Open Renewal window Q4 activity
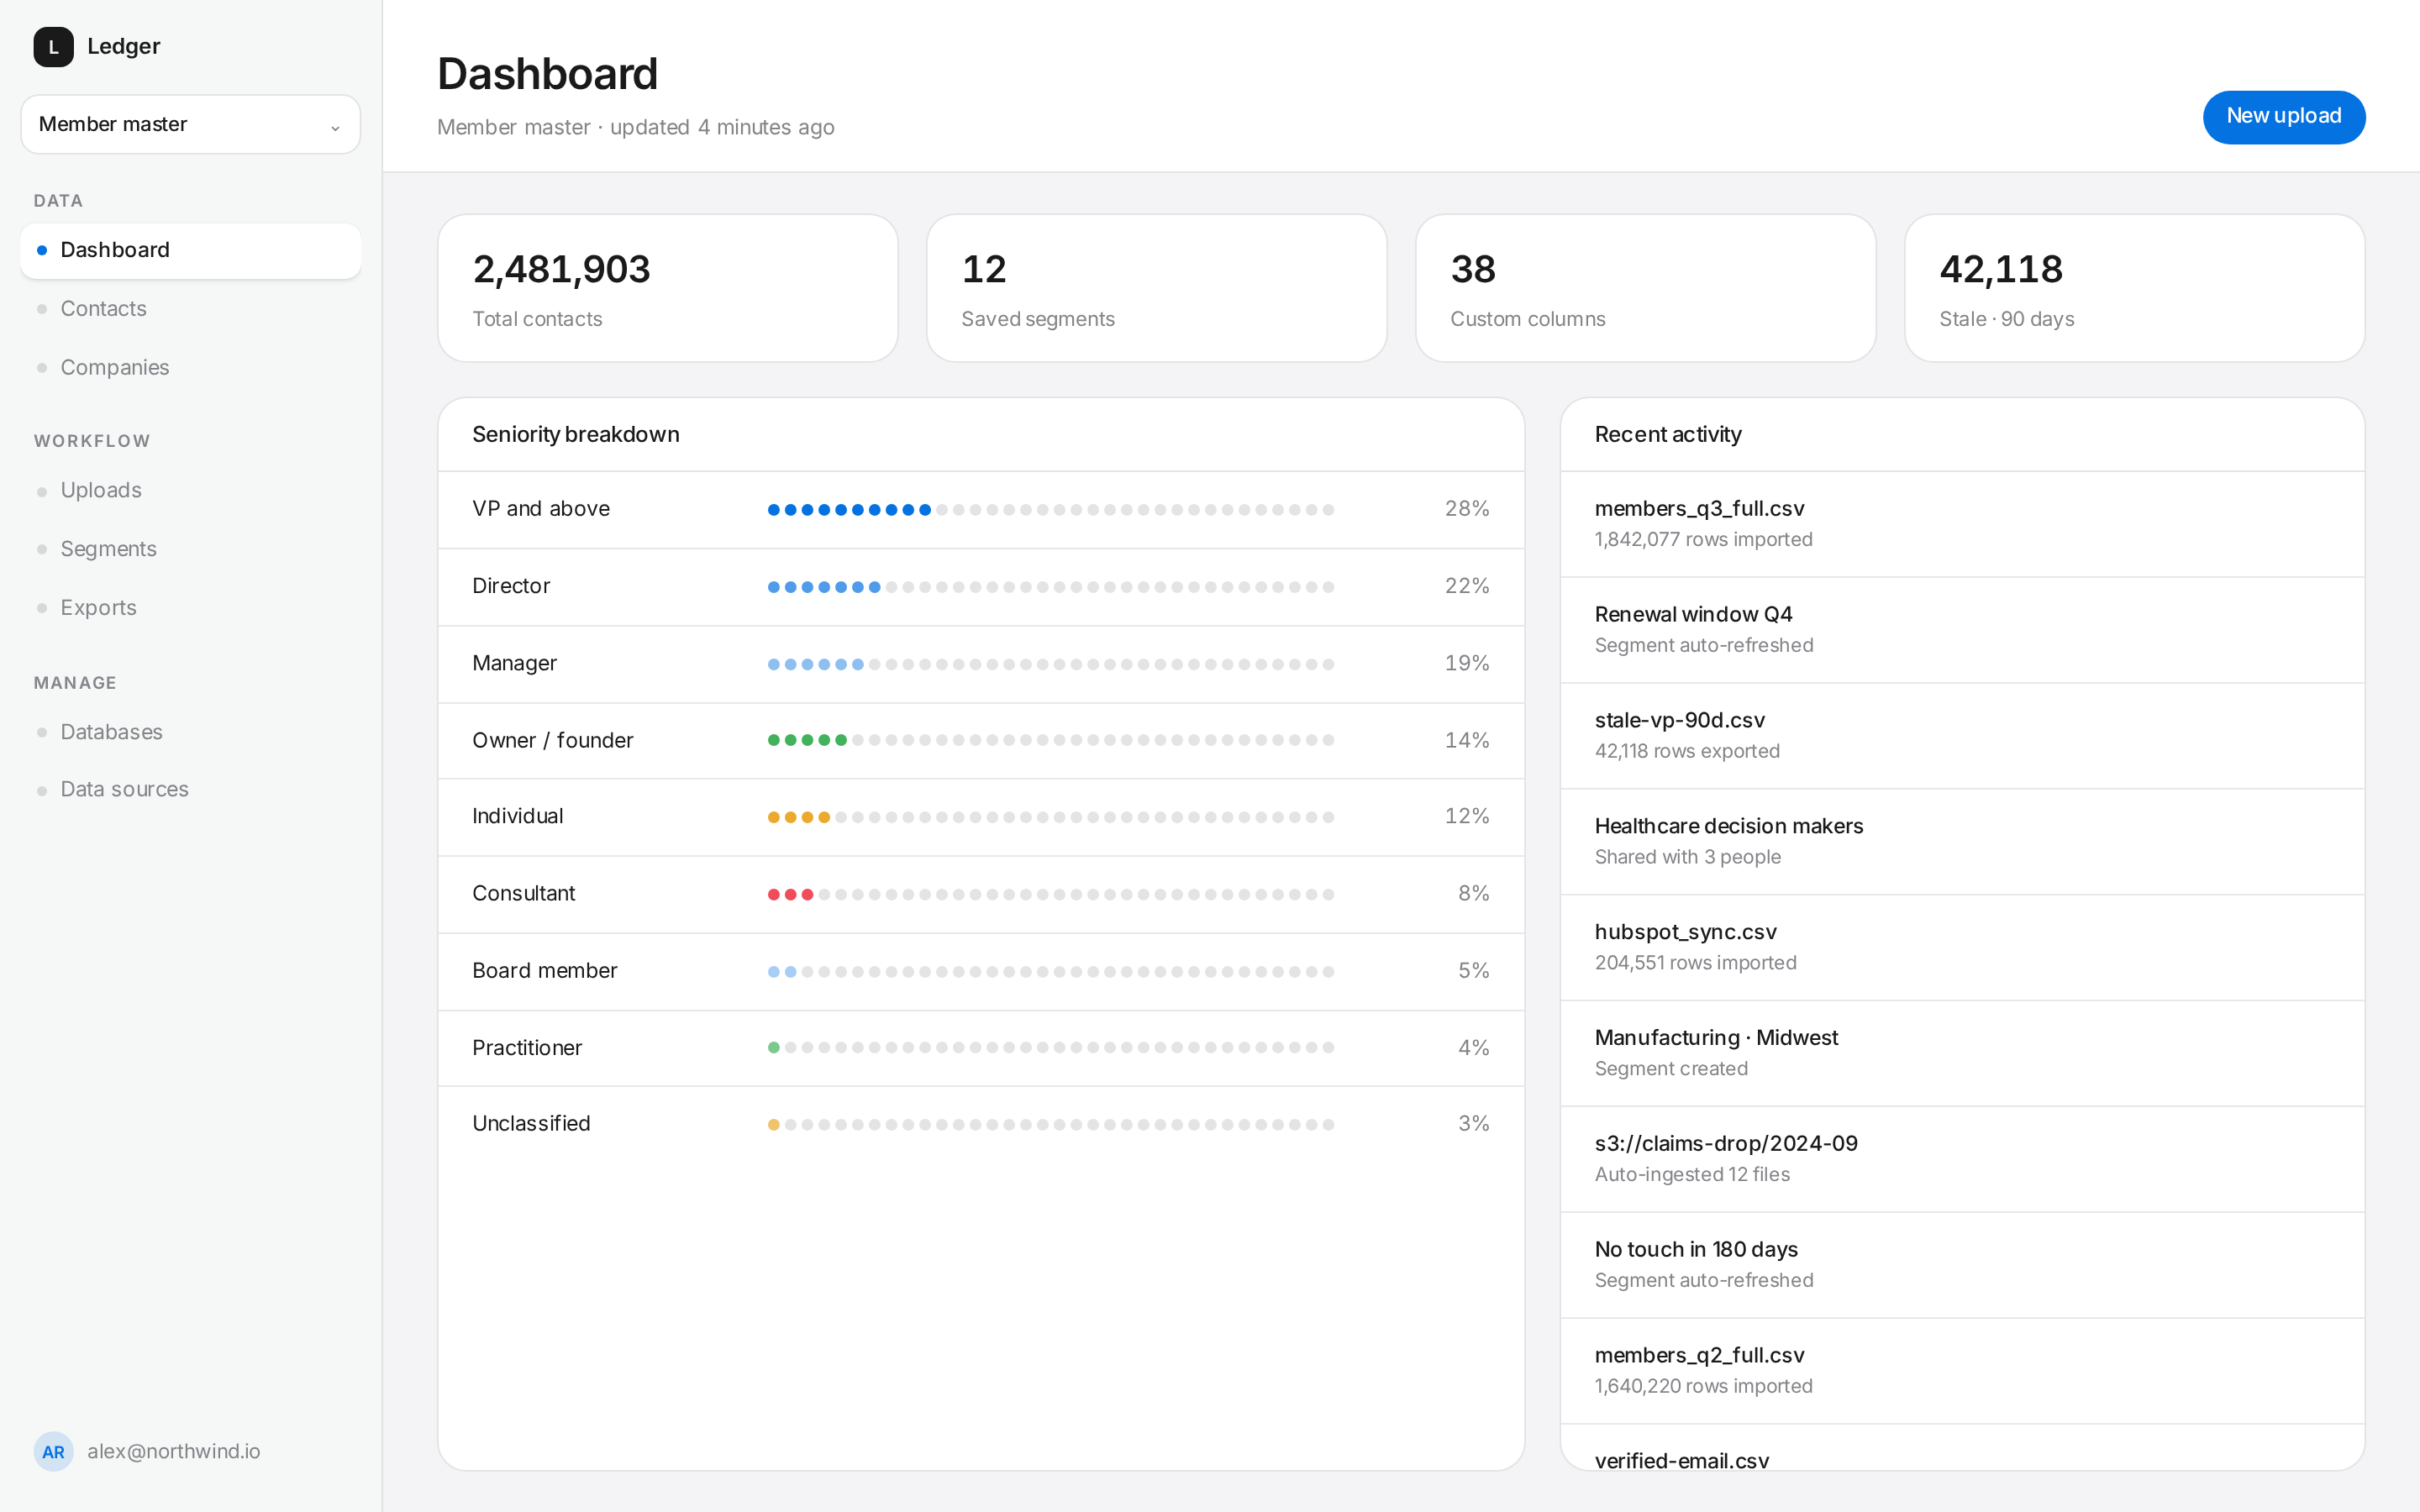This screenshot has width=2420, height=1512. point(1962,630)
